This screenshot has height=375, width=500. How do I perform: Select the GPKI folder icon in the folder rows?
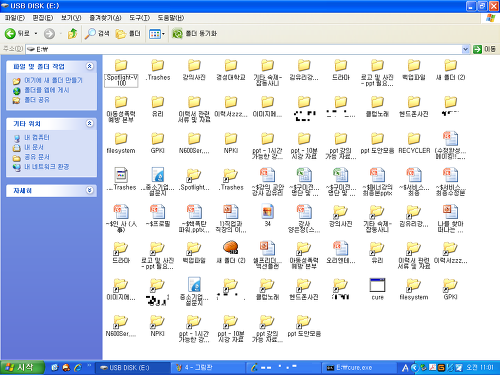pyautogui.click(x=158, y=138)
